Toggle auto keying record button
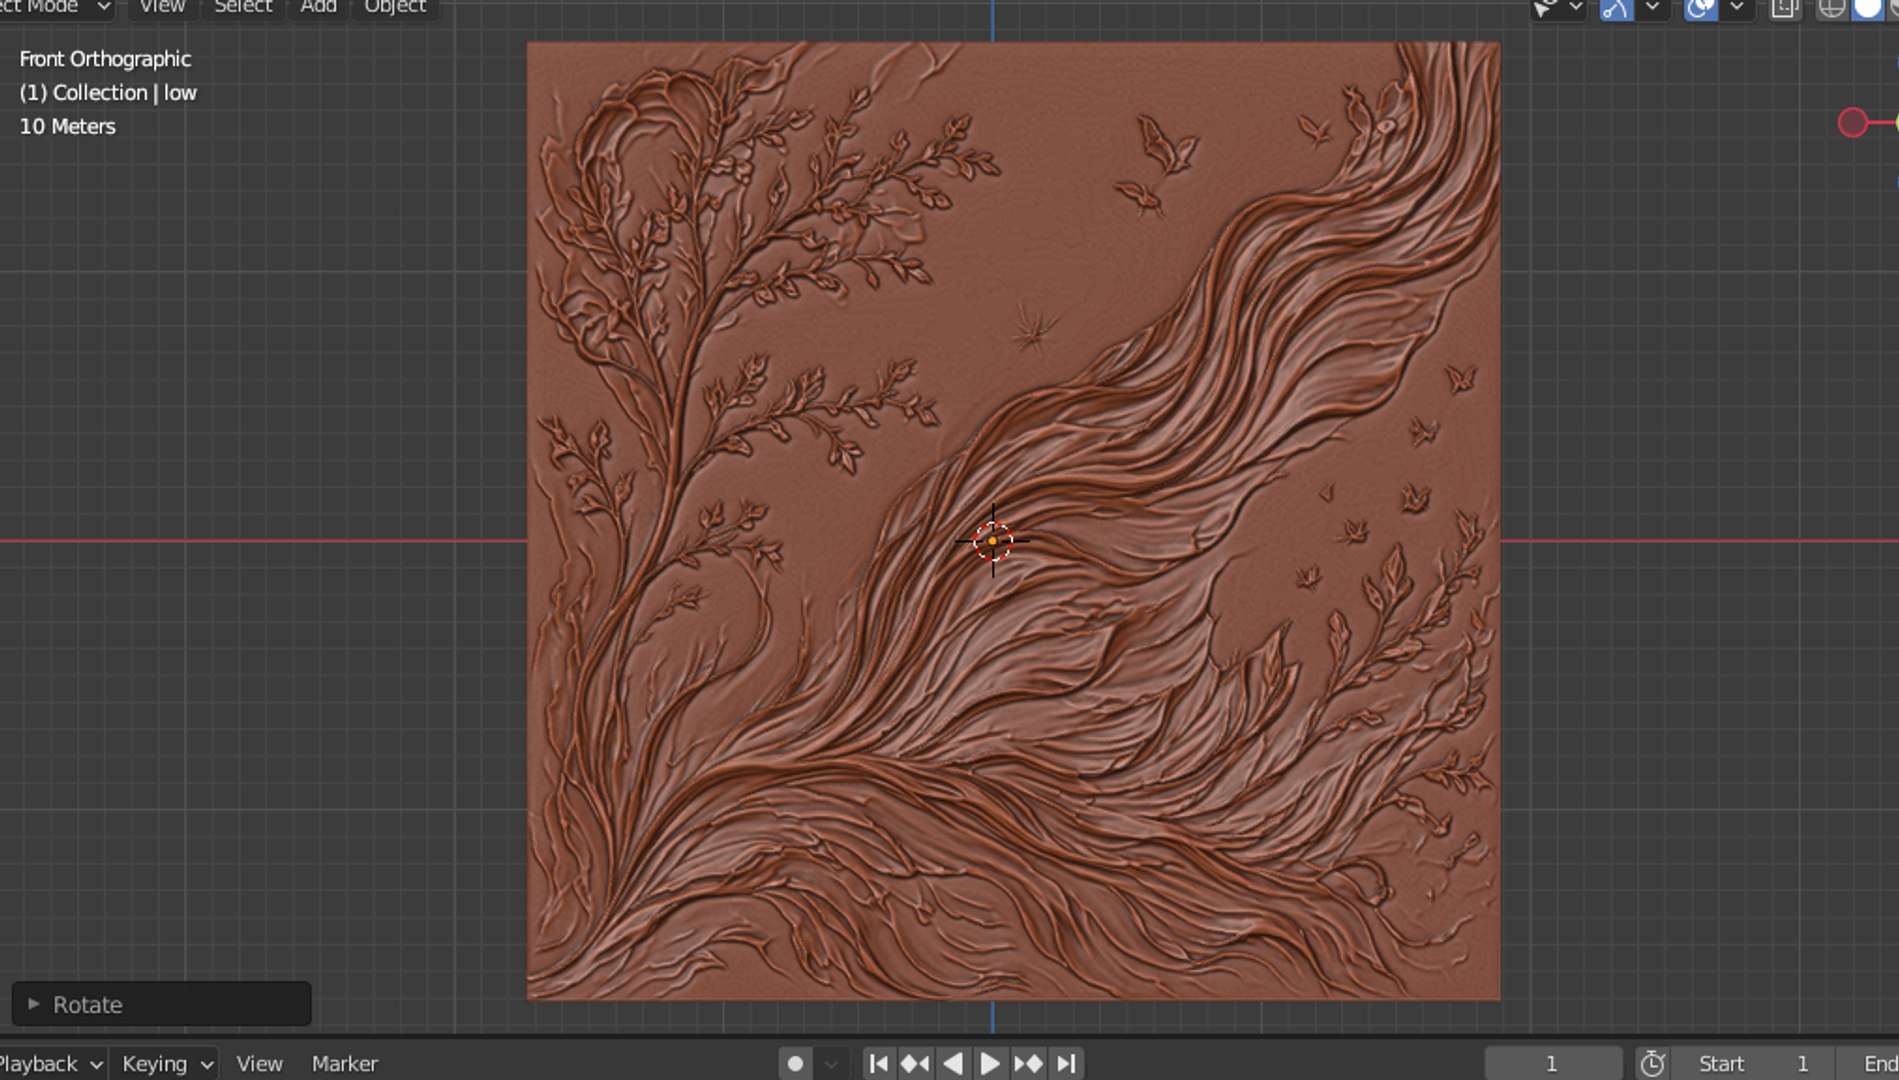1899x1080 pixels. pyautogui.click(x=795, y=1063)
